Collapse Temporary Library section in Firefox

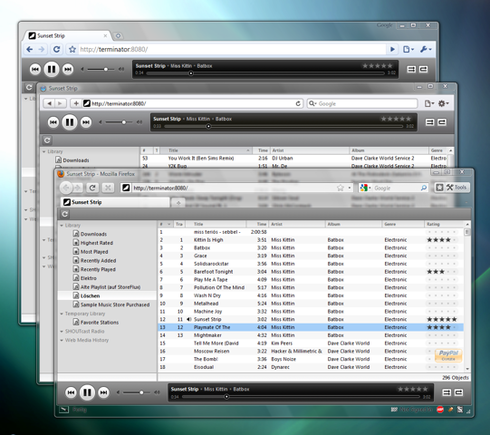tap(62, 314)
